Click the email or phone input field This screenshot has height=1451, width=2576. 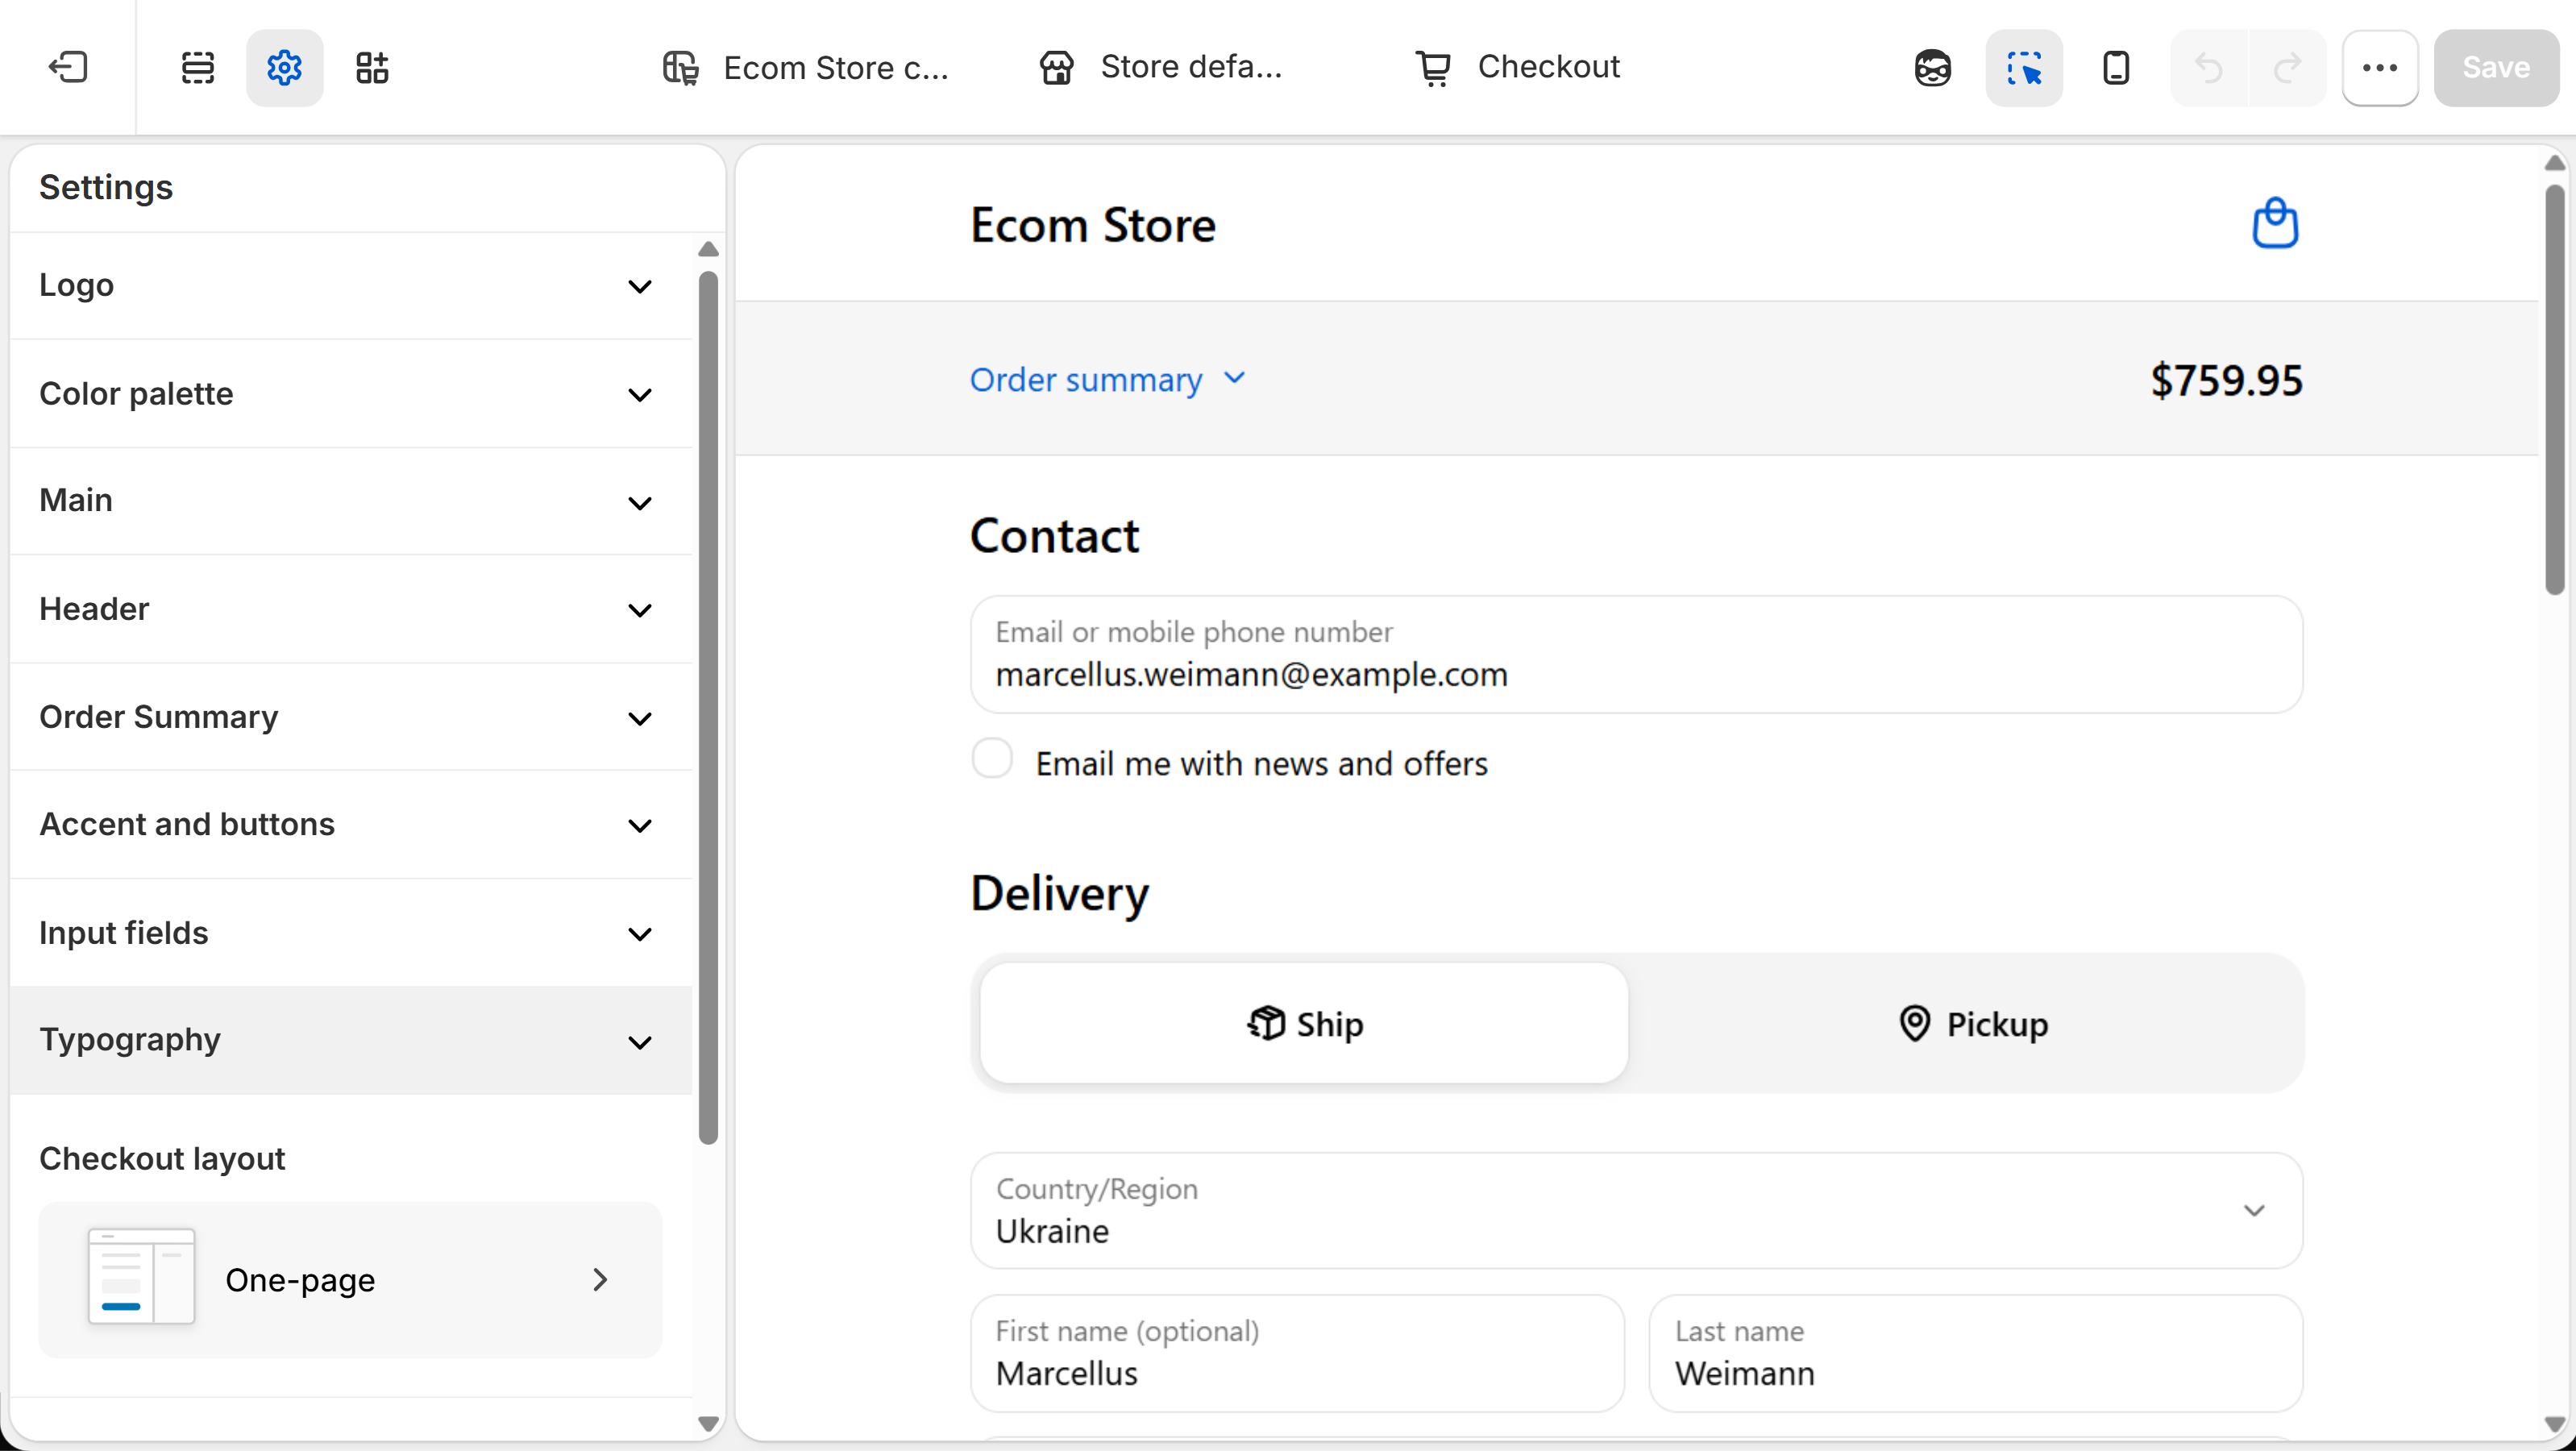(x=1636, y=654)
